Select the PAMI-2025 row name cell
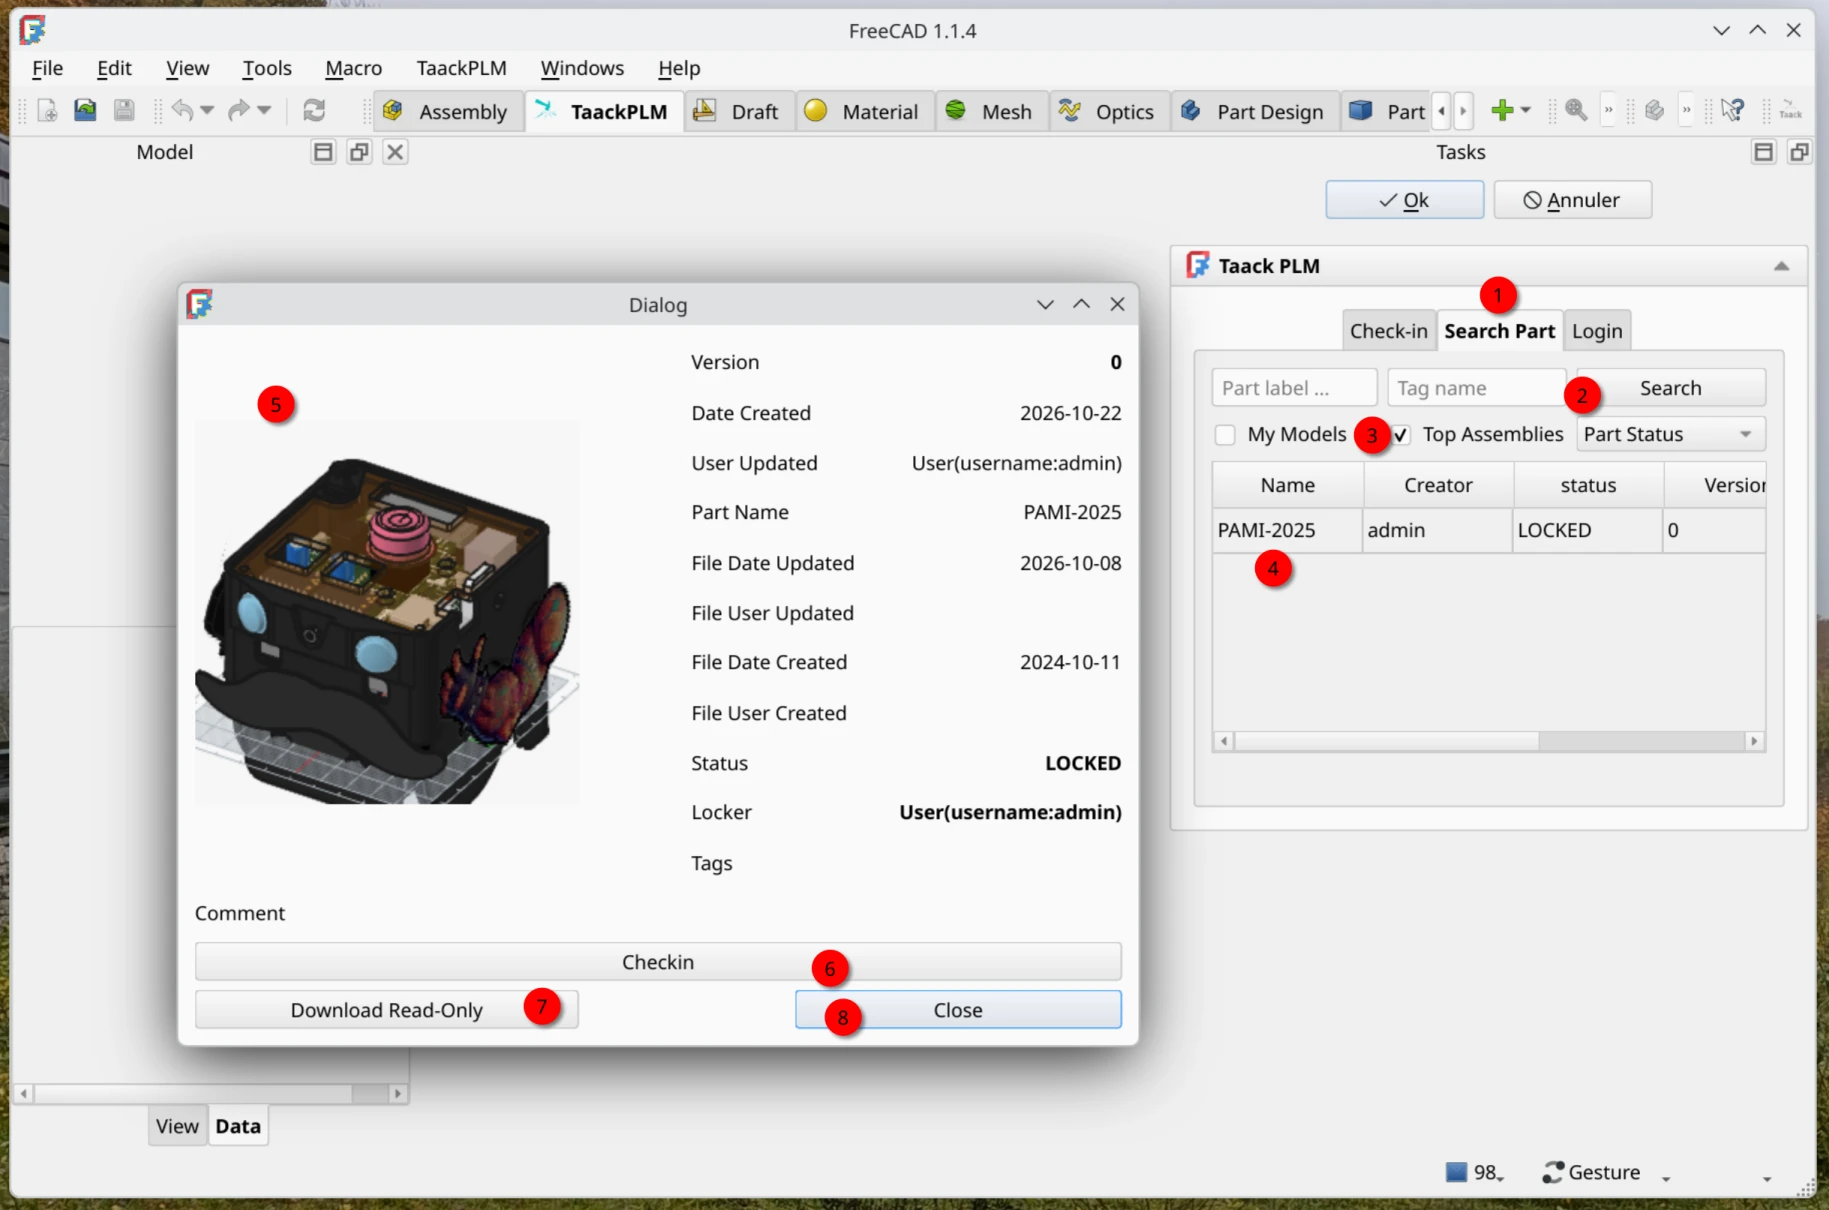 [1287, 530]
